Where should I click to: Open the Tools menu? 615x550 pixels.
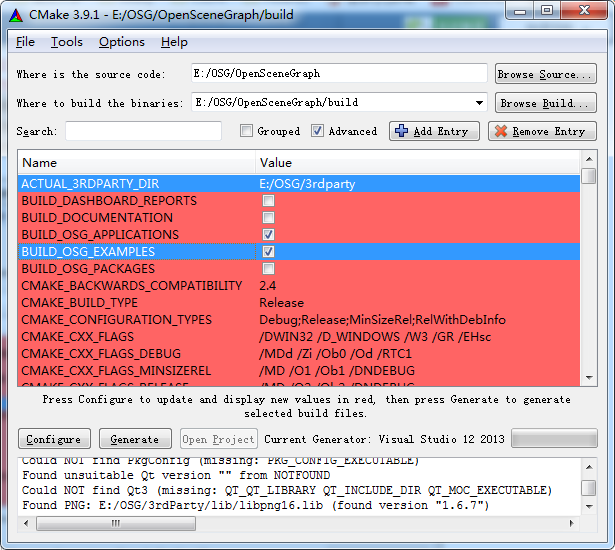click(x=67, y=42)
